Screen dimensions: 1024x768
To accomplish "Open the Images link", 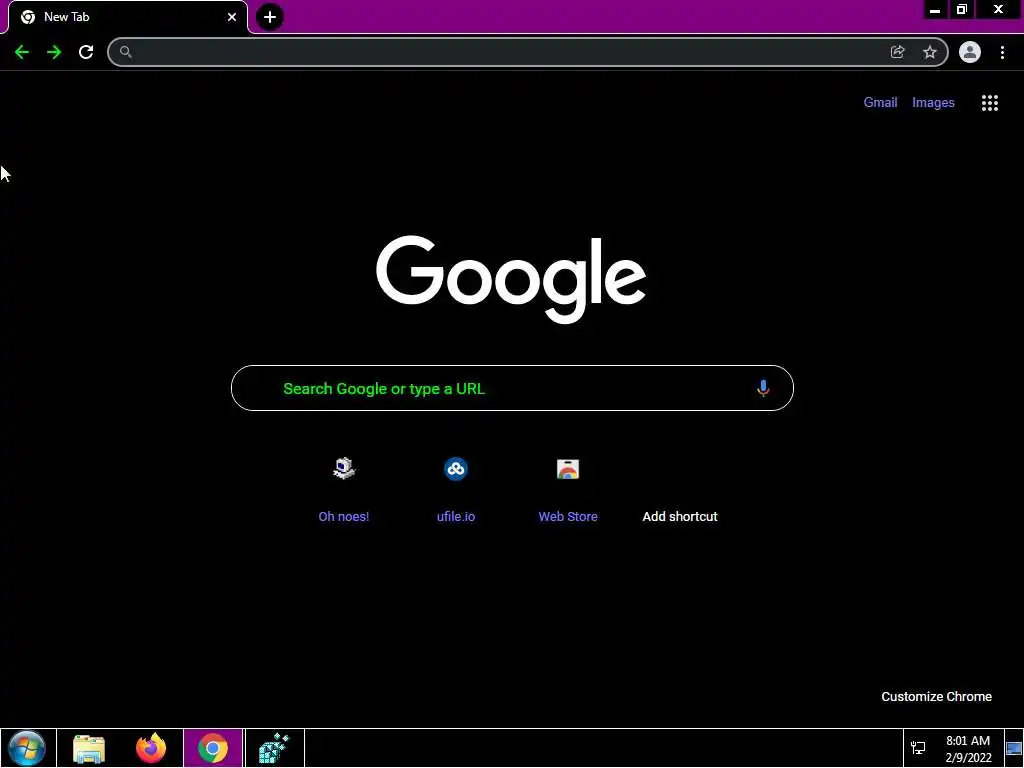I will [x=933, y=103].
